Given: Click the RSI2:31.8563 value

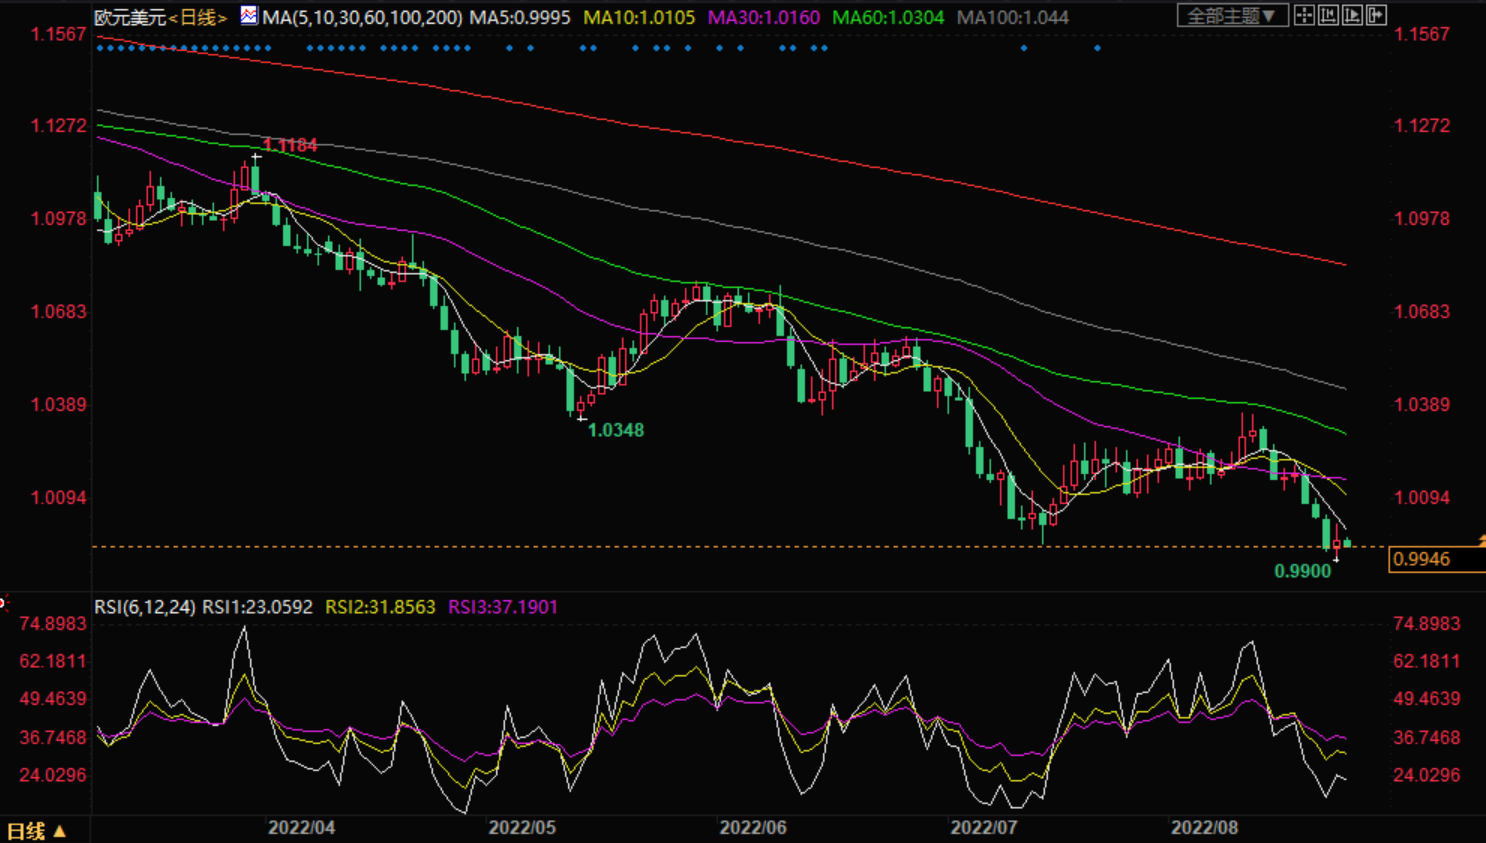Looking at the screenshot, I should point(381,607).
